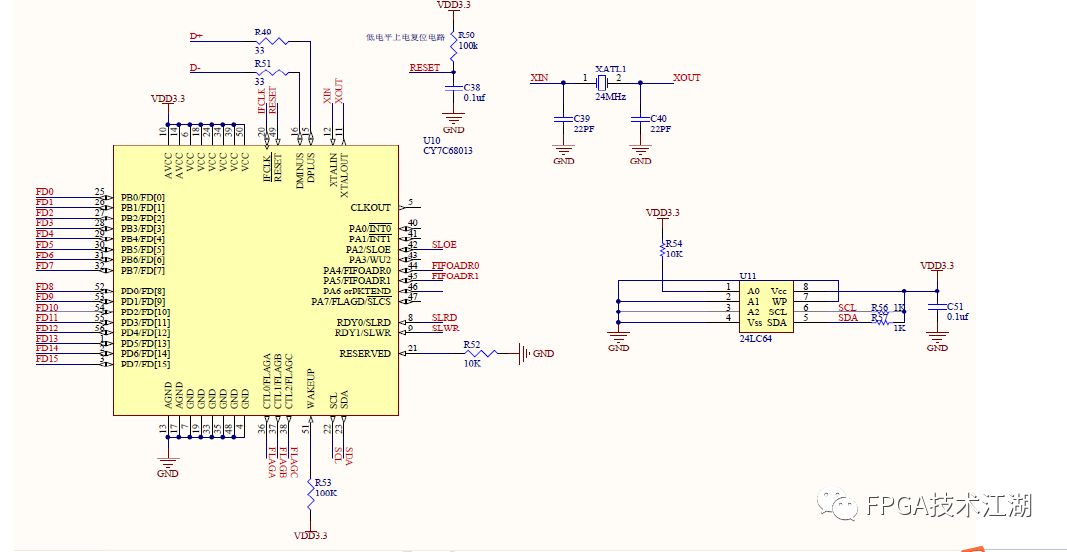Select the GND symbol beside R52
Viewport: 1067px width, 552px height.
523,354
